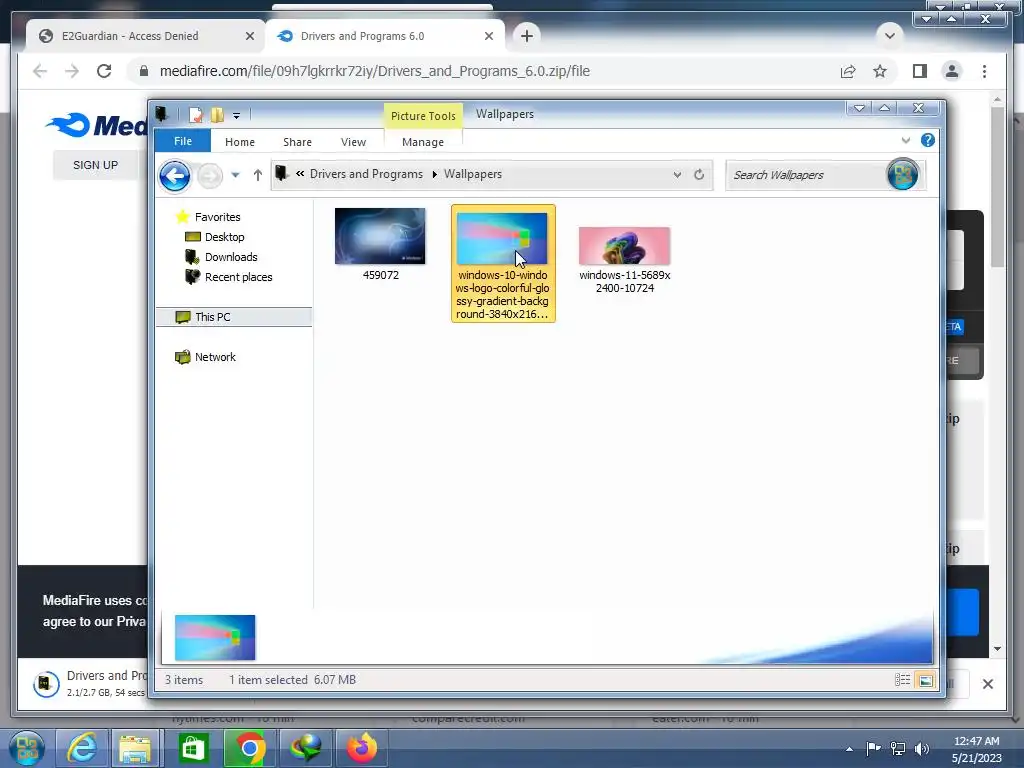This screenshot has height=768, width=1024.
Task: Bookmark this page with star icon
Action: coord(880,71)
